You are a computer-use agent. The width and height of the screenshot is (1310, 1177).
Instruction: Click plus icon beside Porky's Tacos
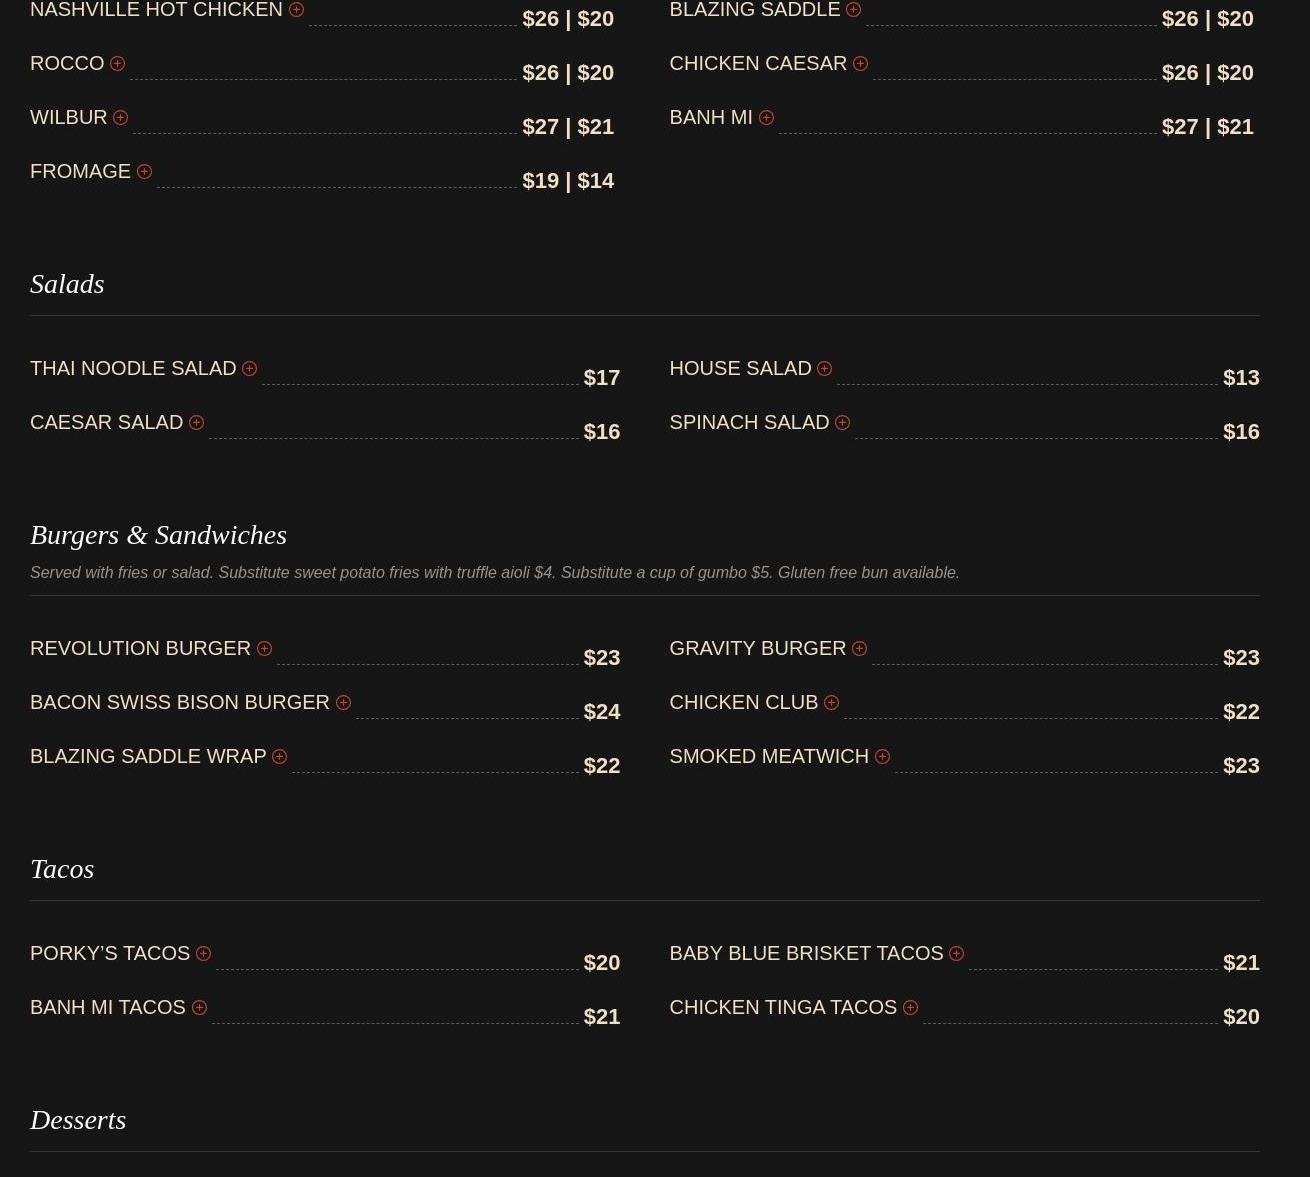tap(203, 954)
